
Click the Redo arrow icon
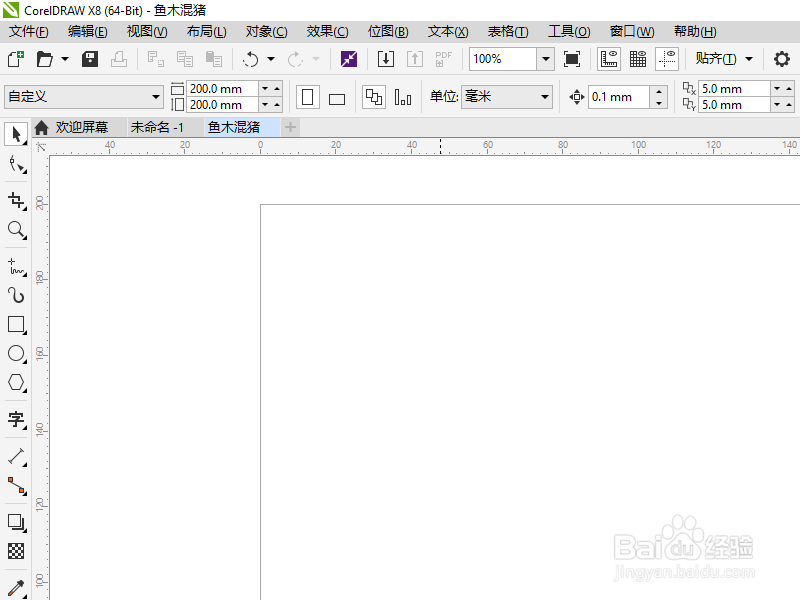[x=295, y=59]
